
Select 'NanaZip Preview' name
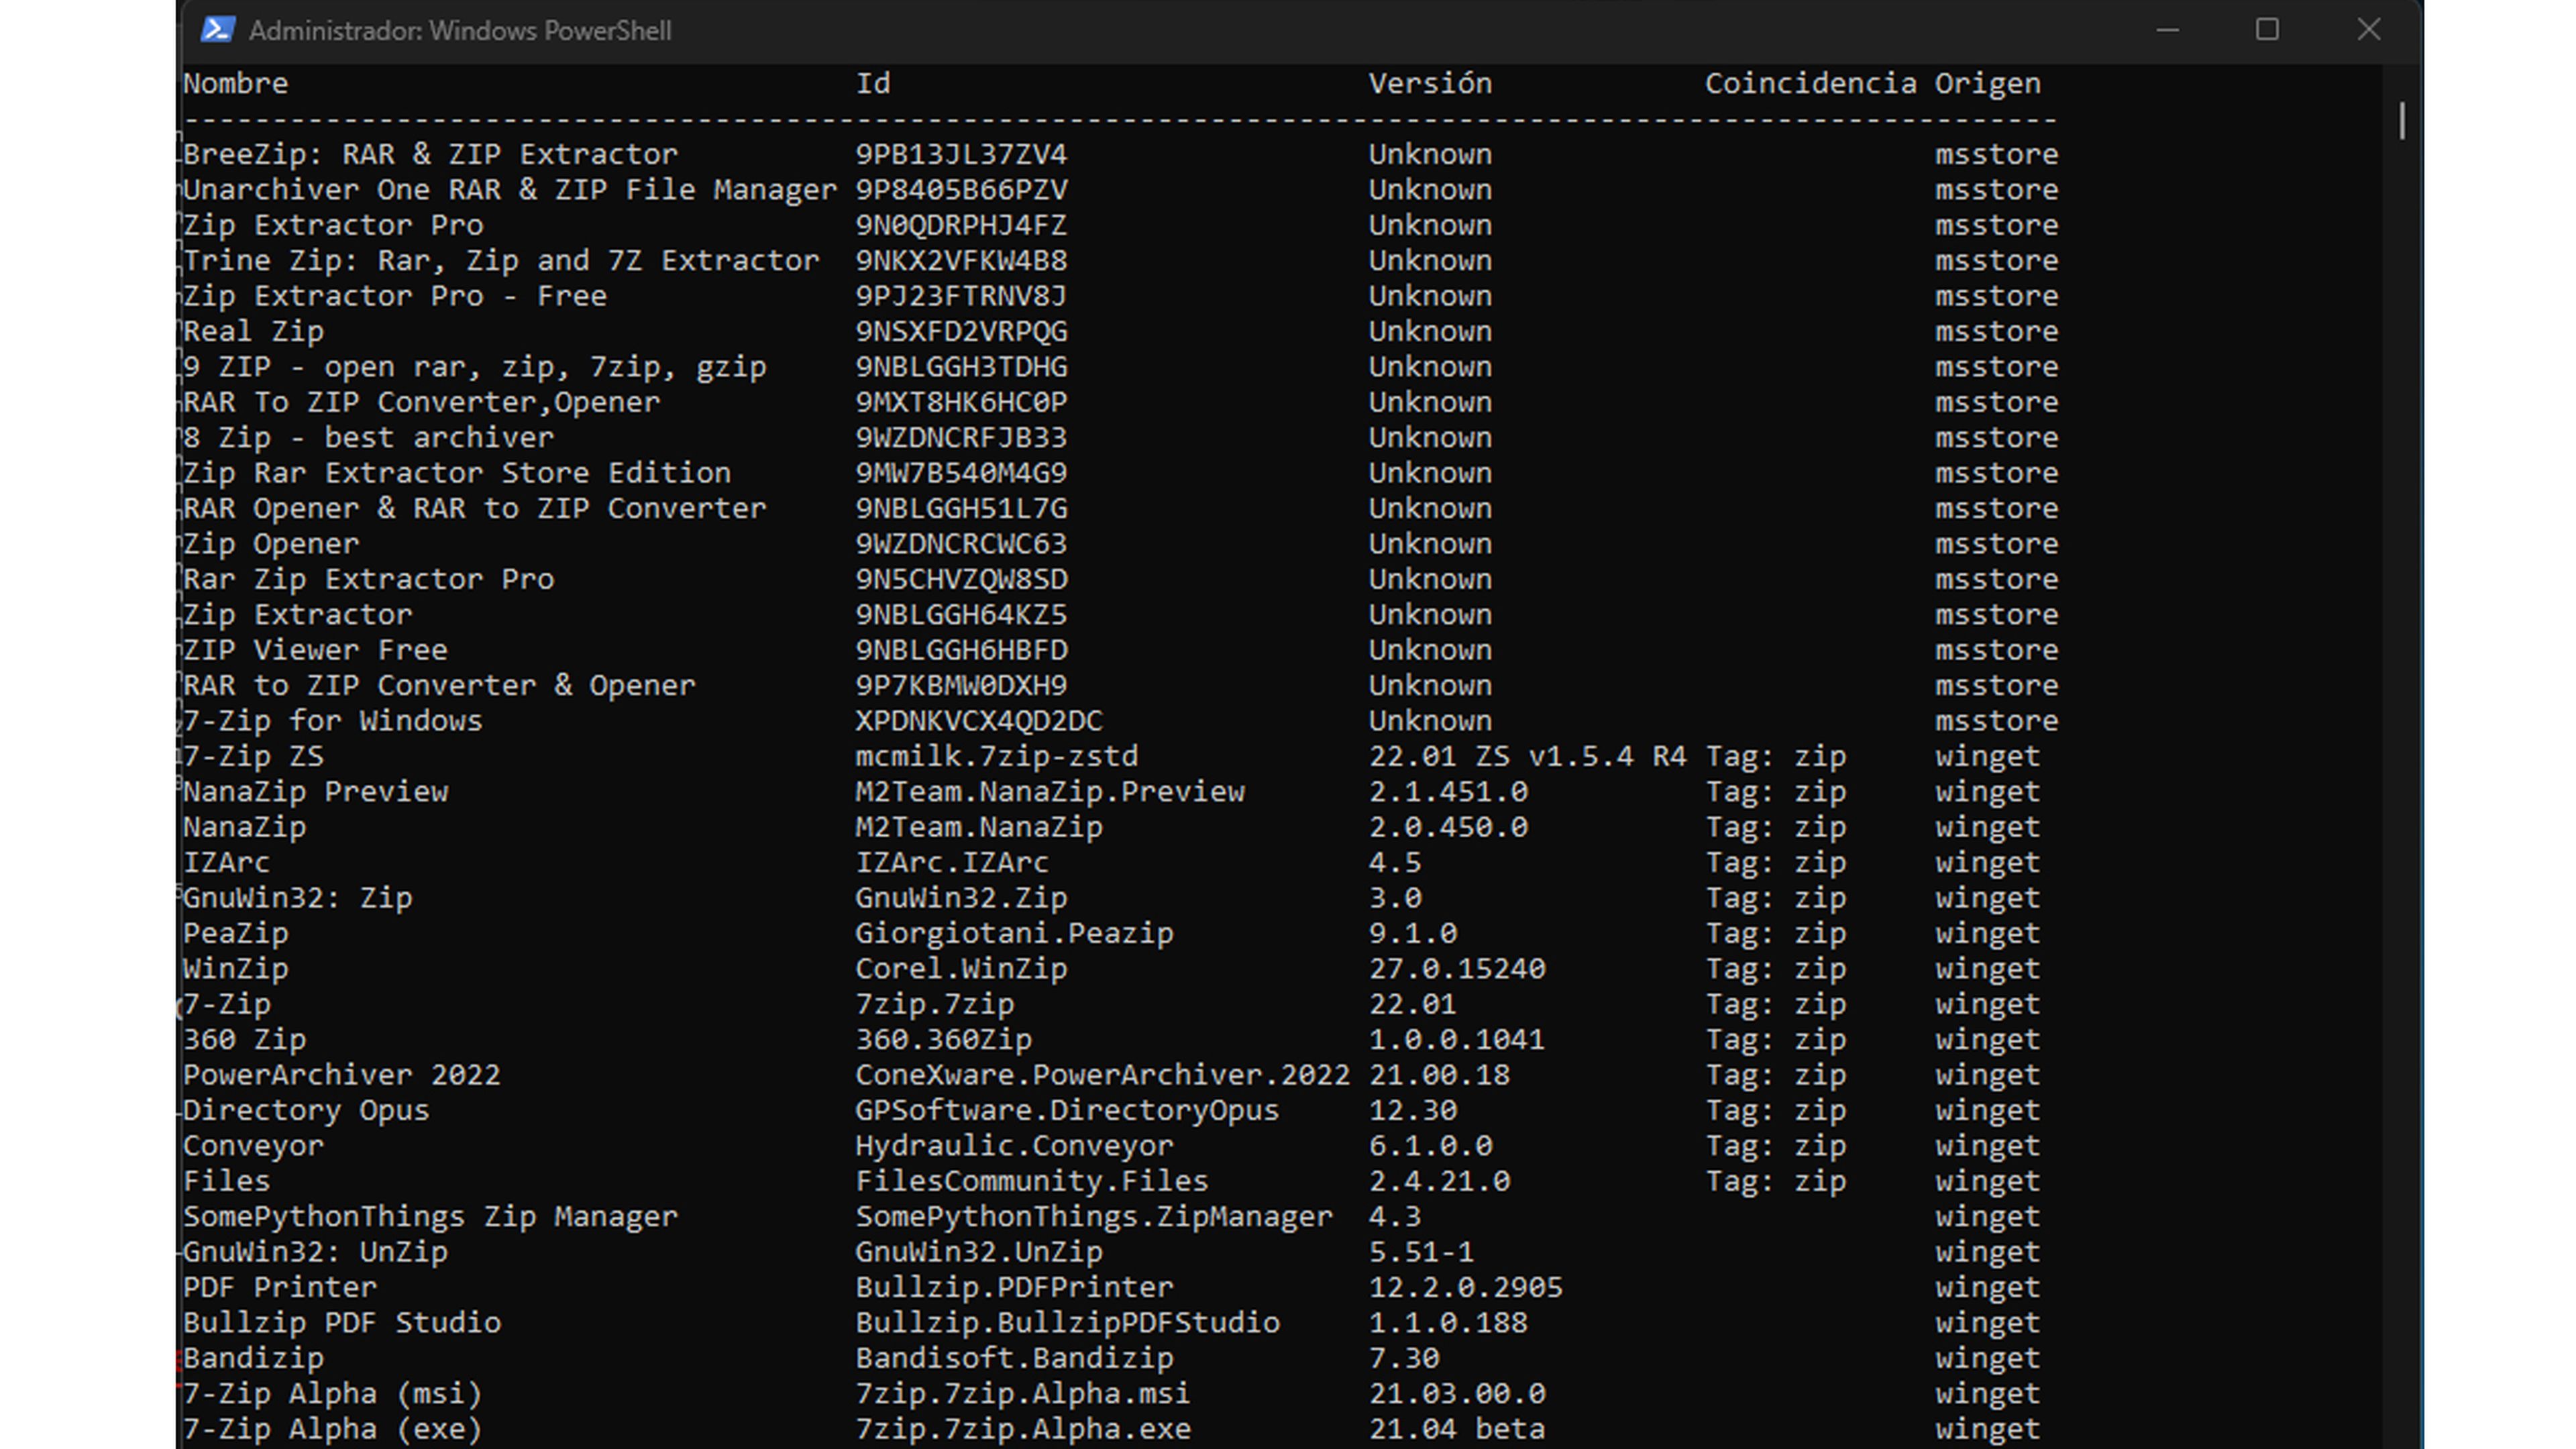[x=315, y=792]
